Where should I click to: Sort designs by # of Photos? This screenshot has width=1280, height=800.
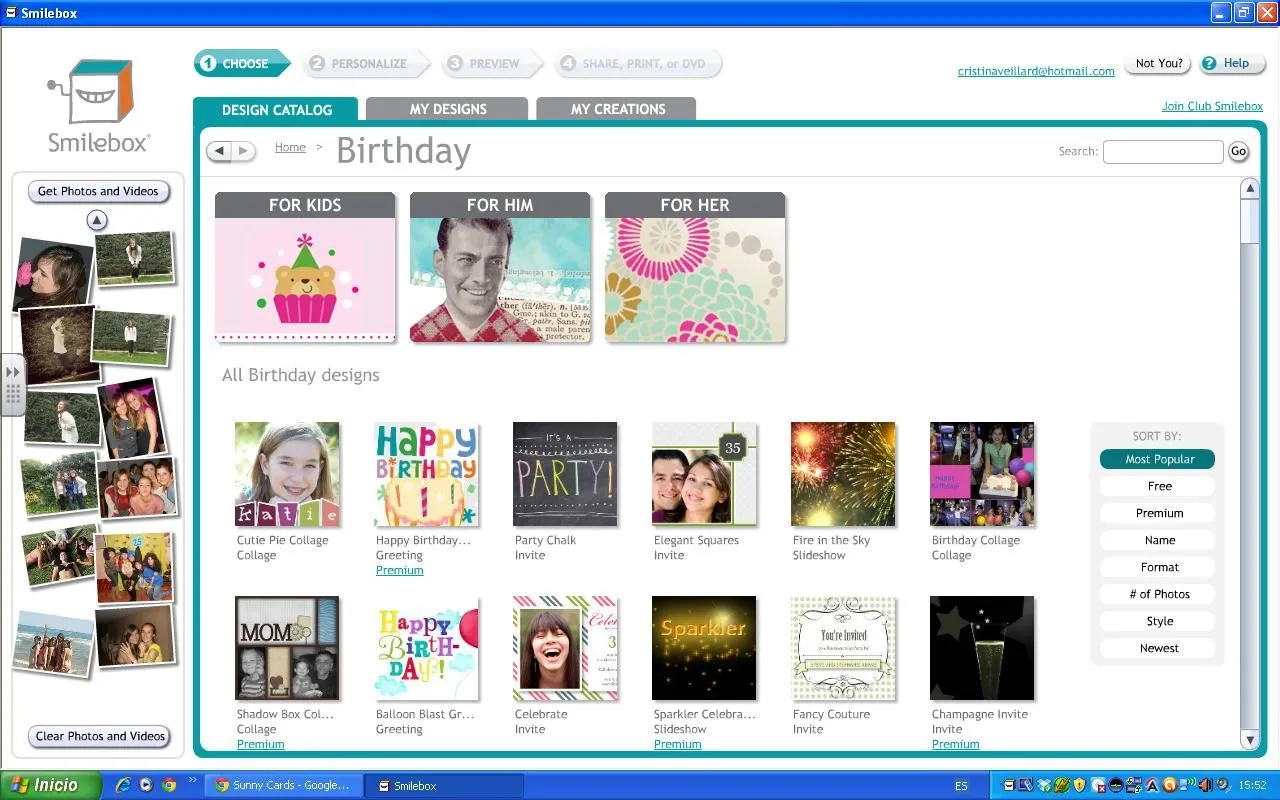pyautogui.click(x=1158, y=594)
